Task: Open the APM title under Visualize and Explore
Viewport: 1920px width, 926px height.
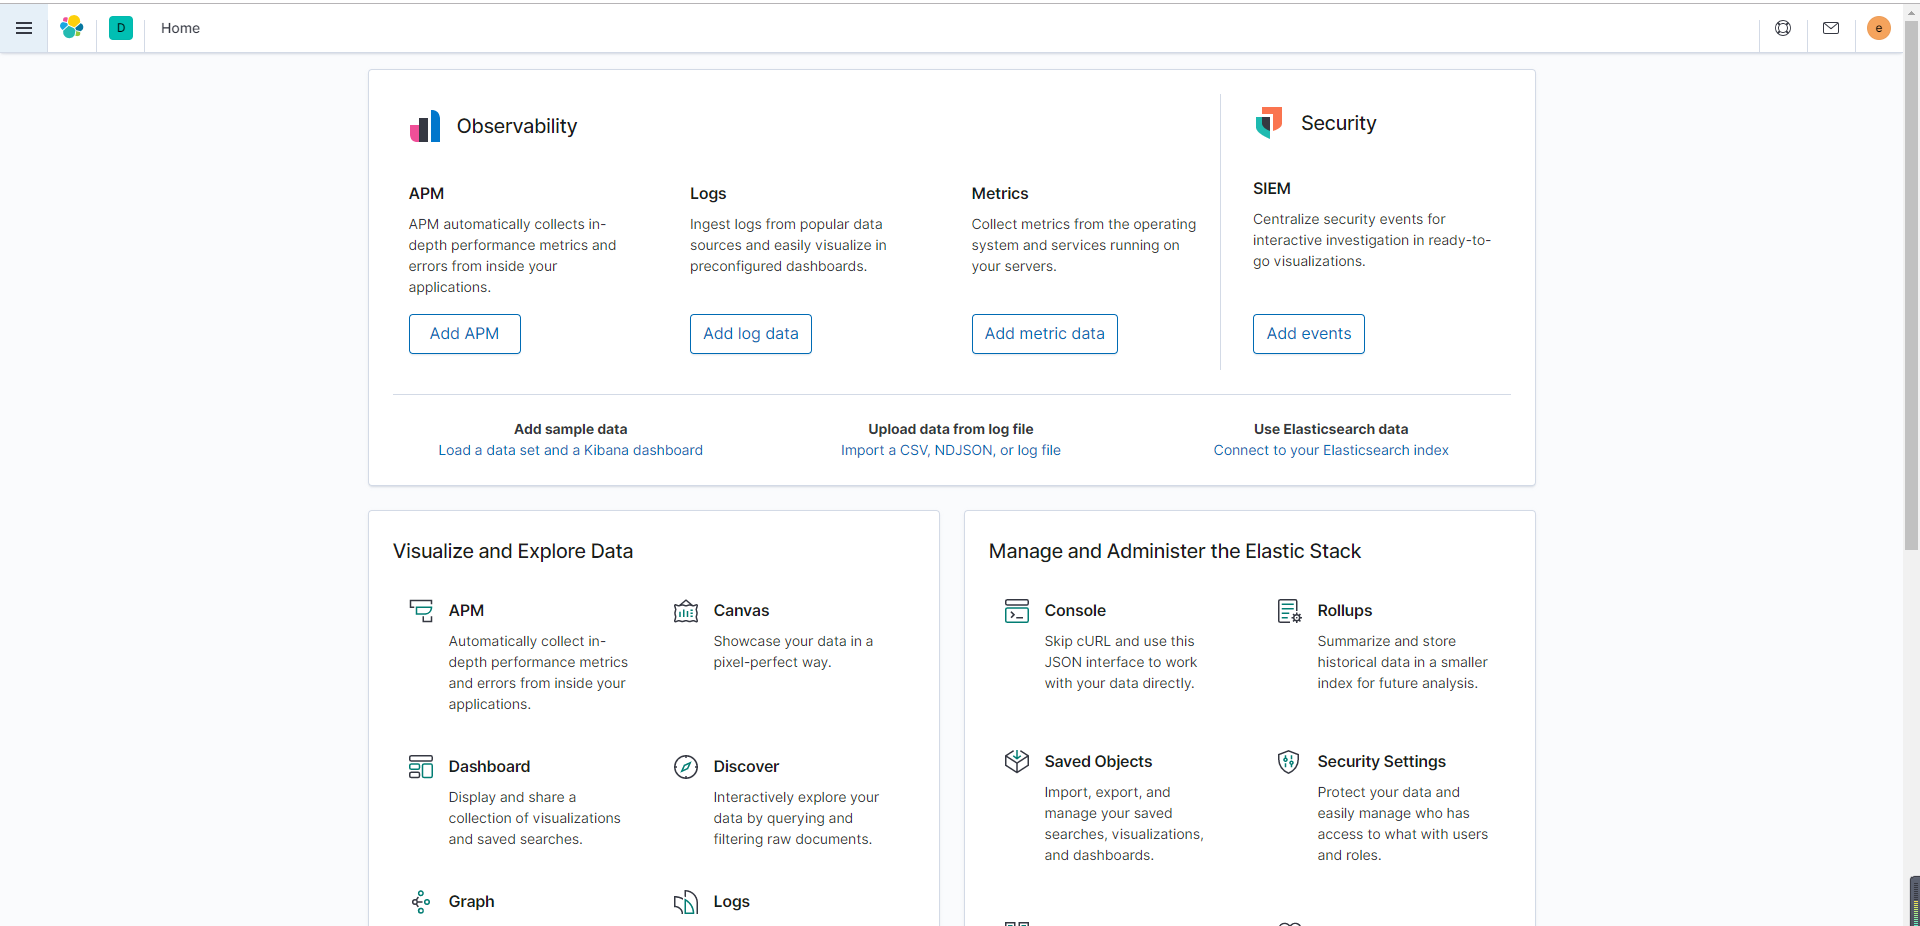Action: tap(467, 611)
